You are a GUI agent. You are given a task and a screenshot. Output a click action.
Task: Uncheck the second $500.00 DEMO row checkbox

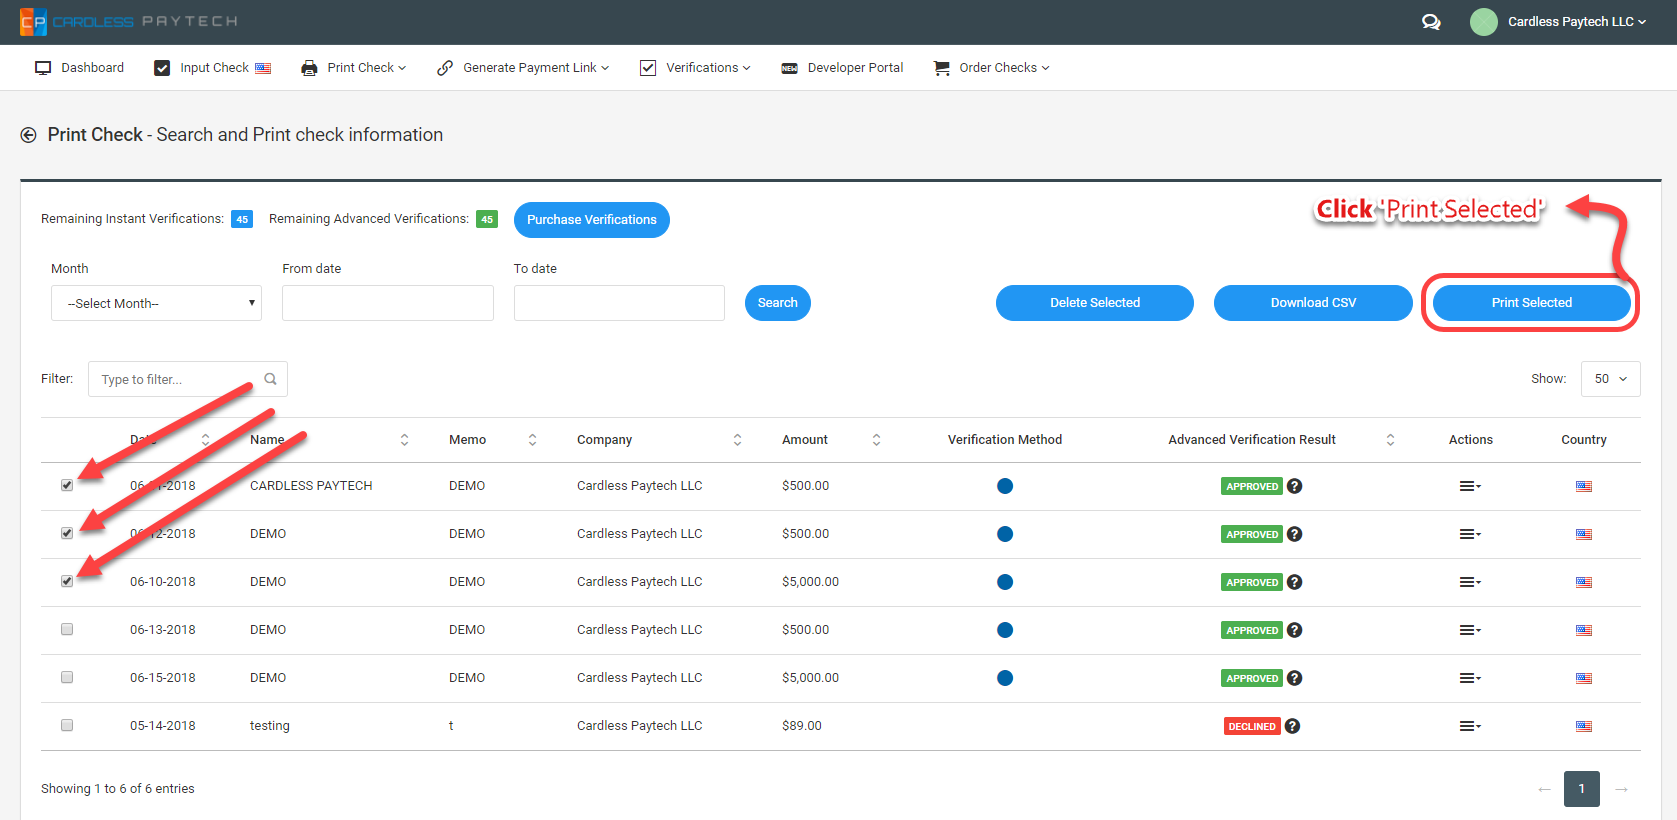(67, 533)
